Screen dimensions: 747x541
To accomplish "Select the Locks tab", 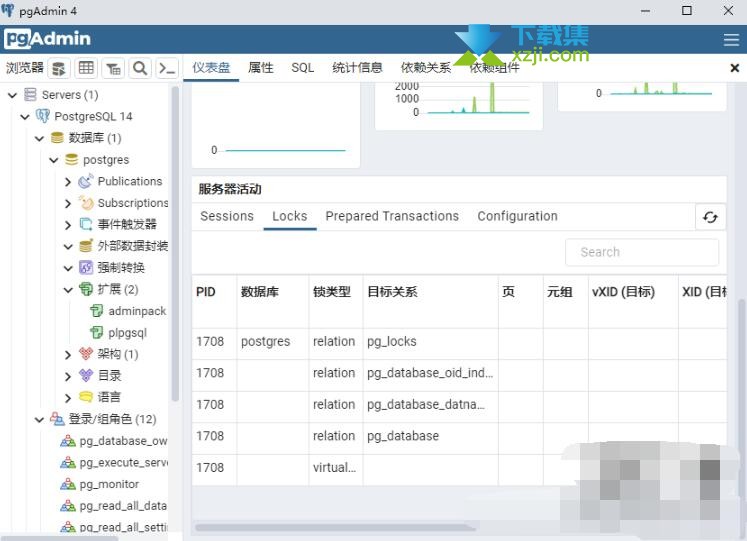I will click(x=290, y=216).
